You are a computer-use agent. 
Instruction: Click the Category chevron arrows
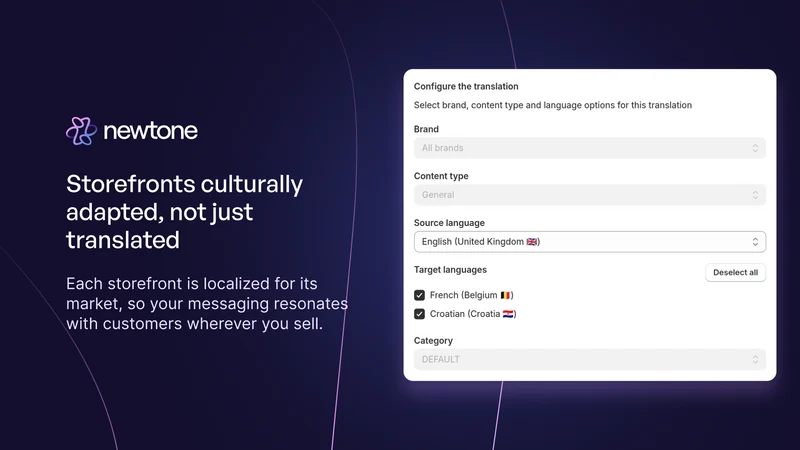[x=755, y=360]
